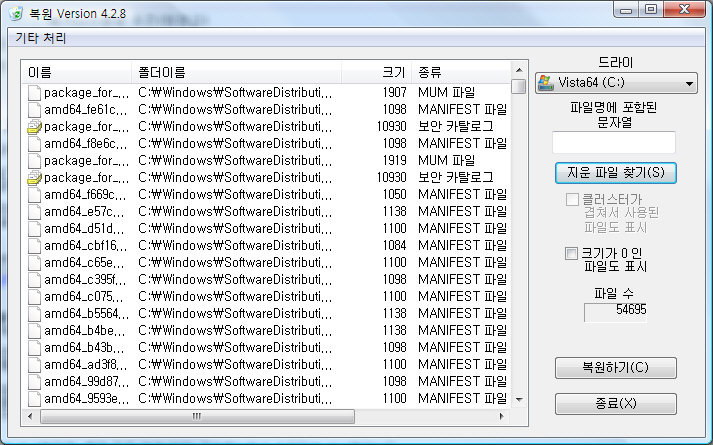Click the file icon beside amd64_b5564
Screen dimensions: 713x445
click(x=35, y=314)
